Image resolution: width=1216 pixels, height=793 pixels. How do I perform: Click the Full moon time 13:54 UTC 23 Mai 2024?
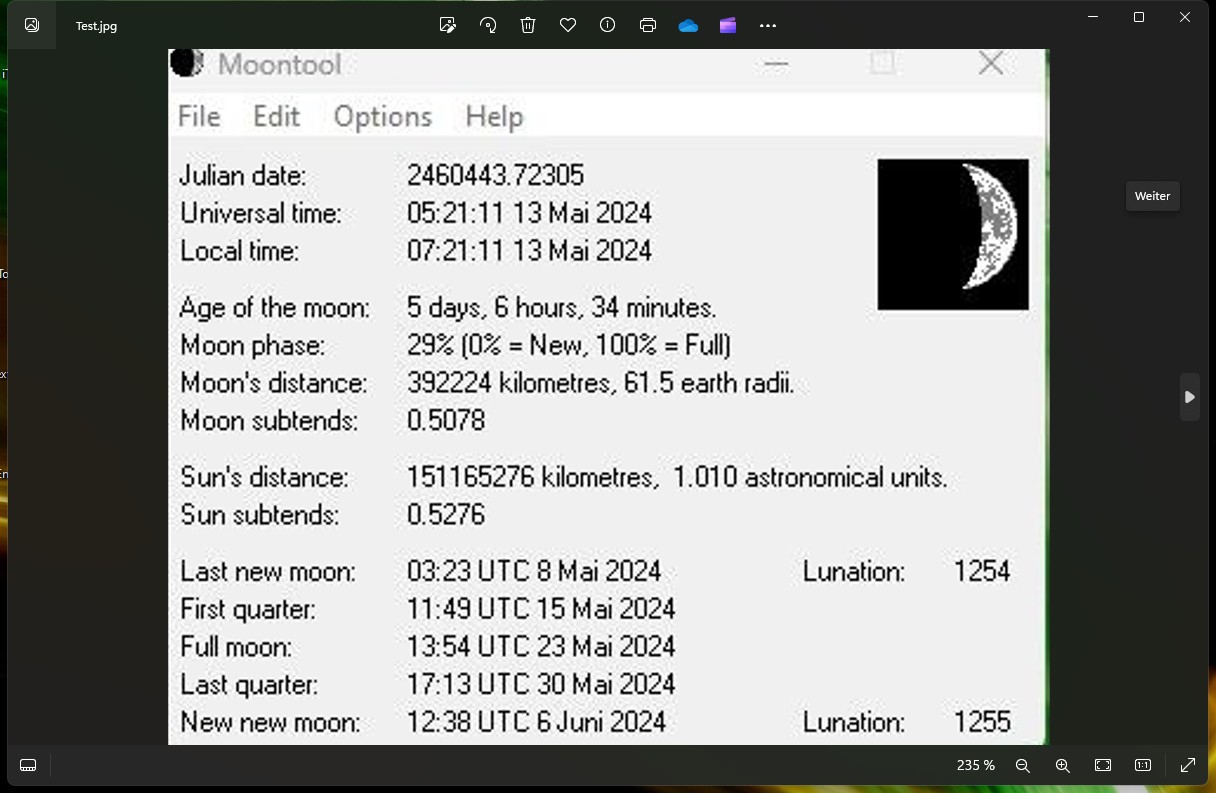click(541, 646)
